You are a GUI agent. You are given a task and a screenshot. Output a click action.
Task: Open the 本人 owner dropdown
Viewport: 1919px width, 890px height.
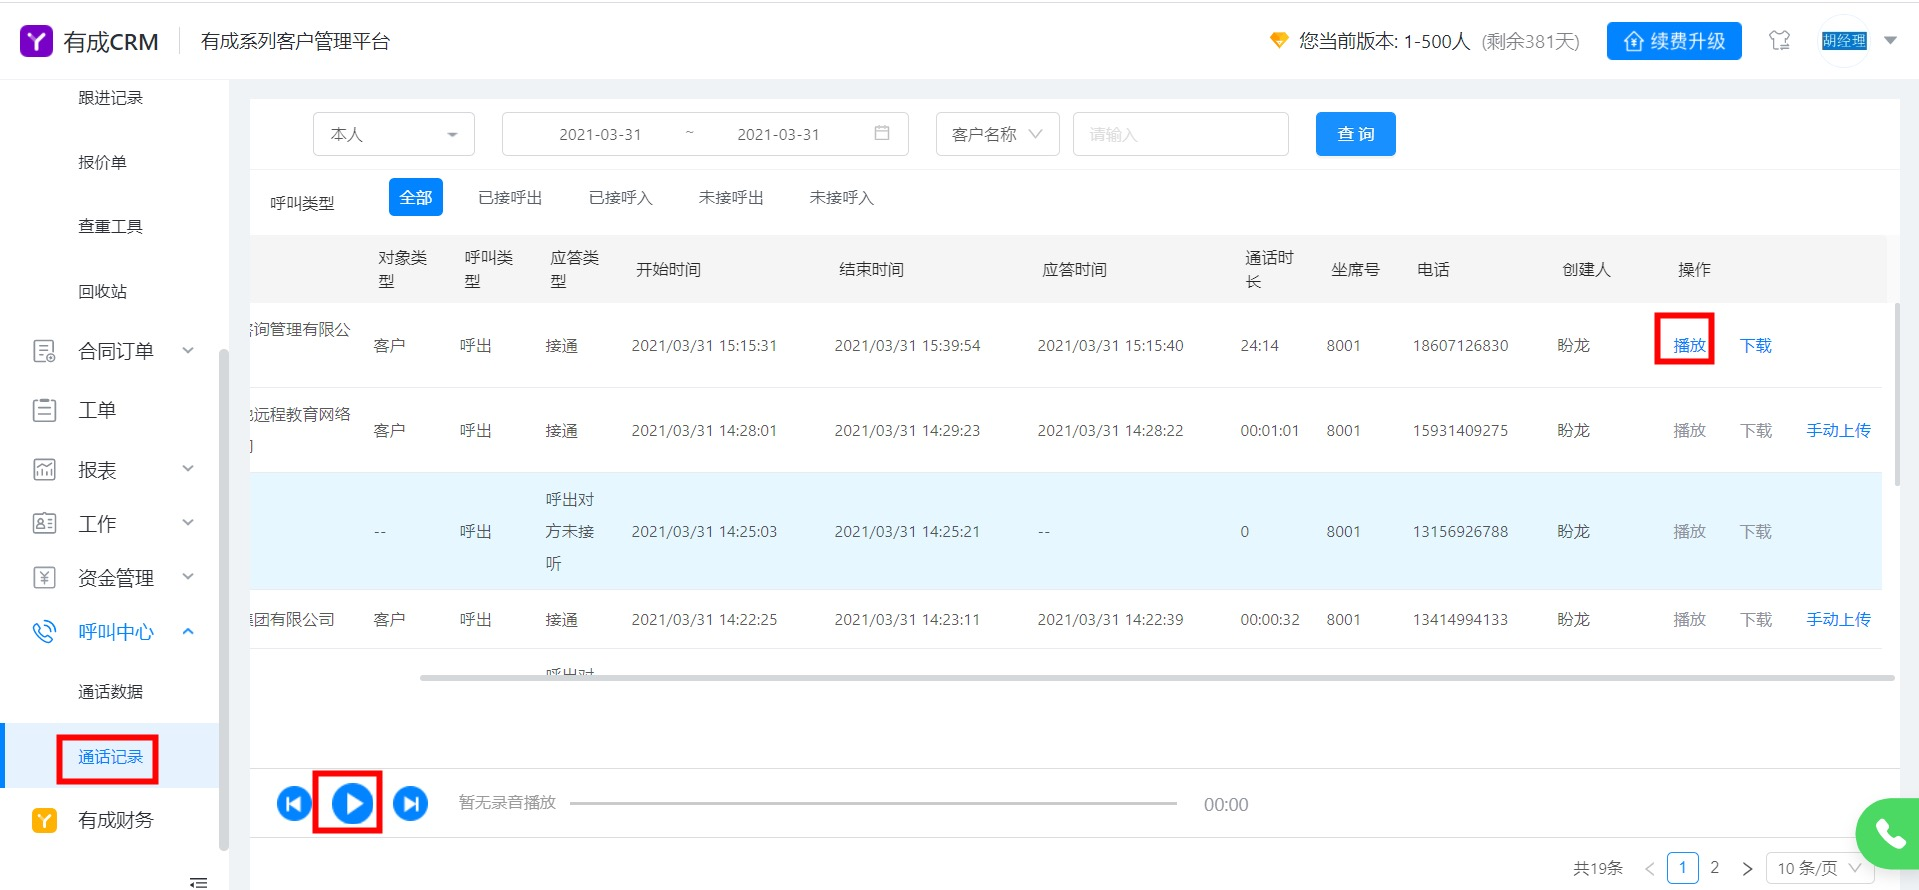click(394, 134)
